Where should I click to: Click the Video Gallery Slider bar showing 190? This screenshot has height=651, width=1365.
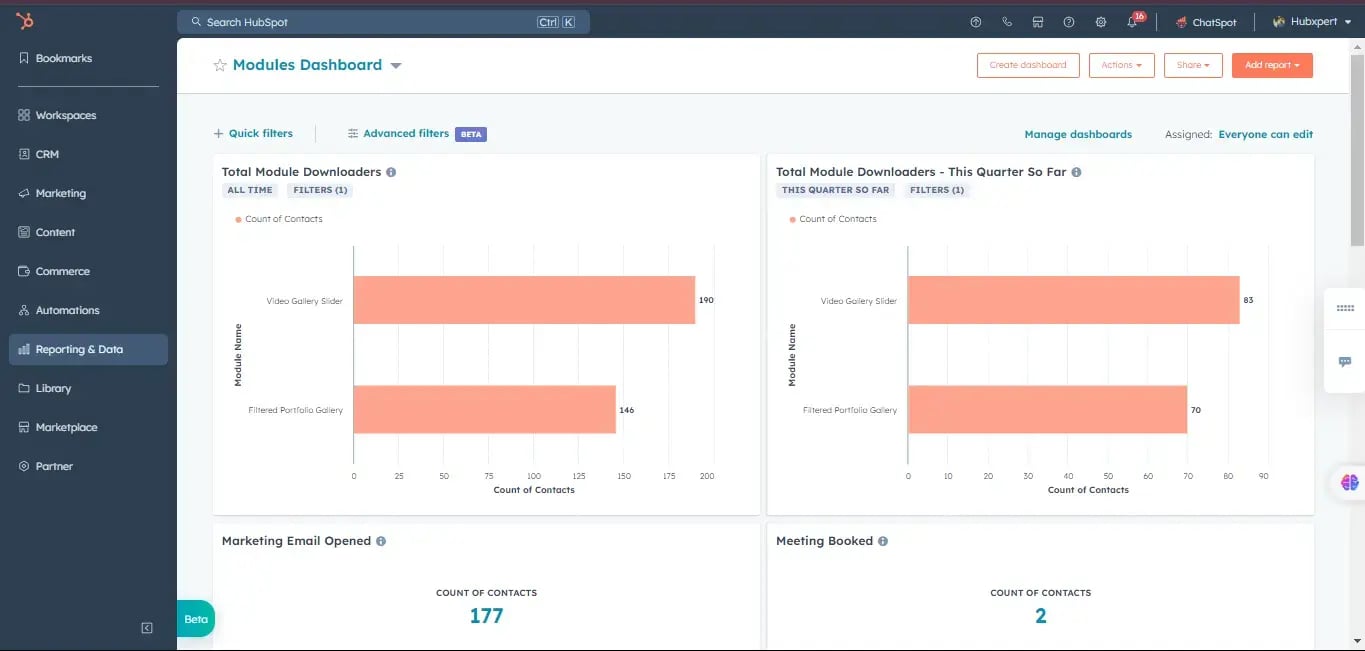point(523,300)
